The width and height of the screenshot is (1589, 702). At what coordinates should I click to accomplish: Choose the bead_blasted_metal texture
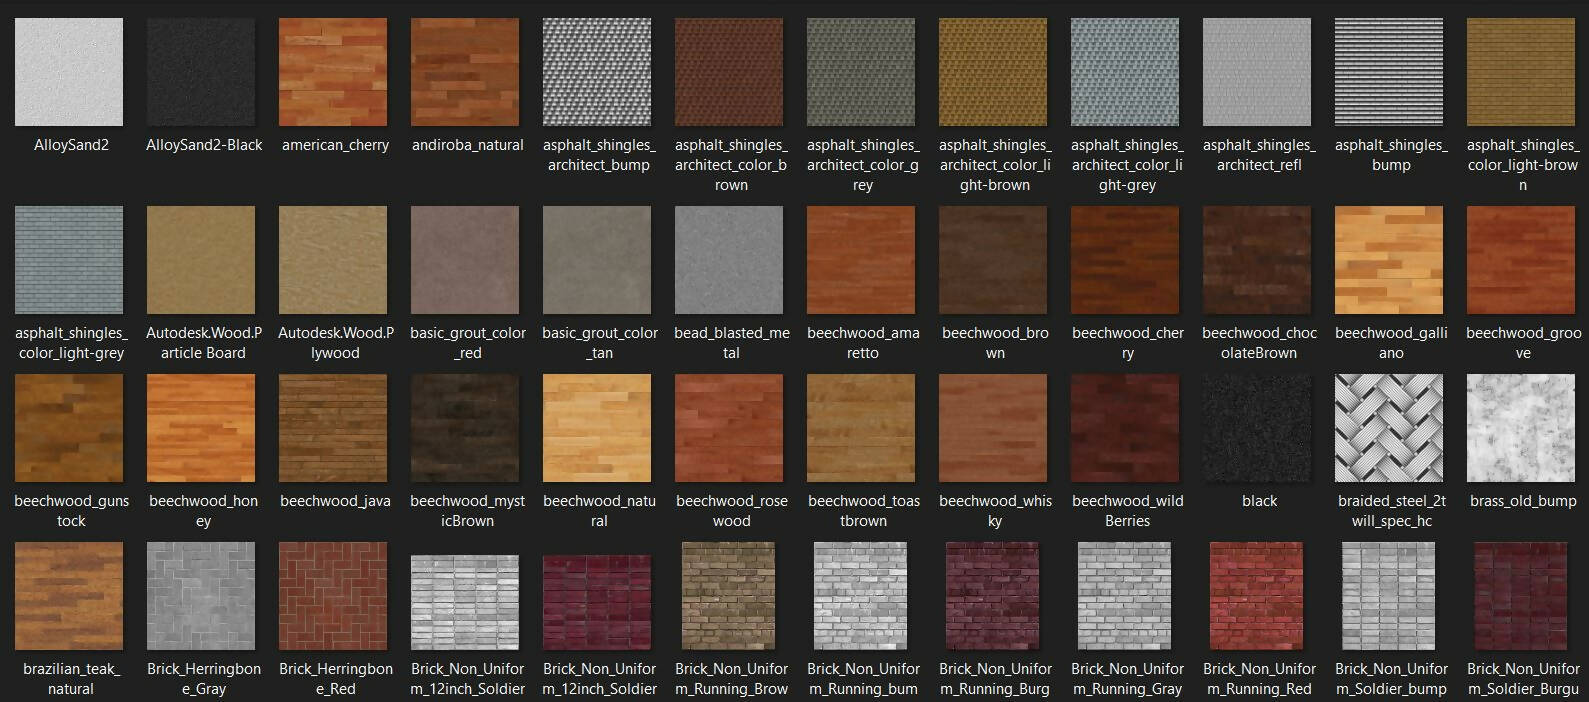[x=729, y=260]
